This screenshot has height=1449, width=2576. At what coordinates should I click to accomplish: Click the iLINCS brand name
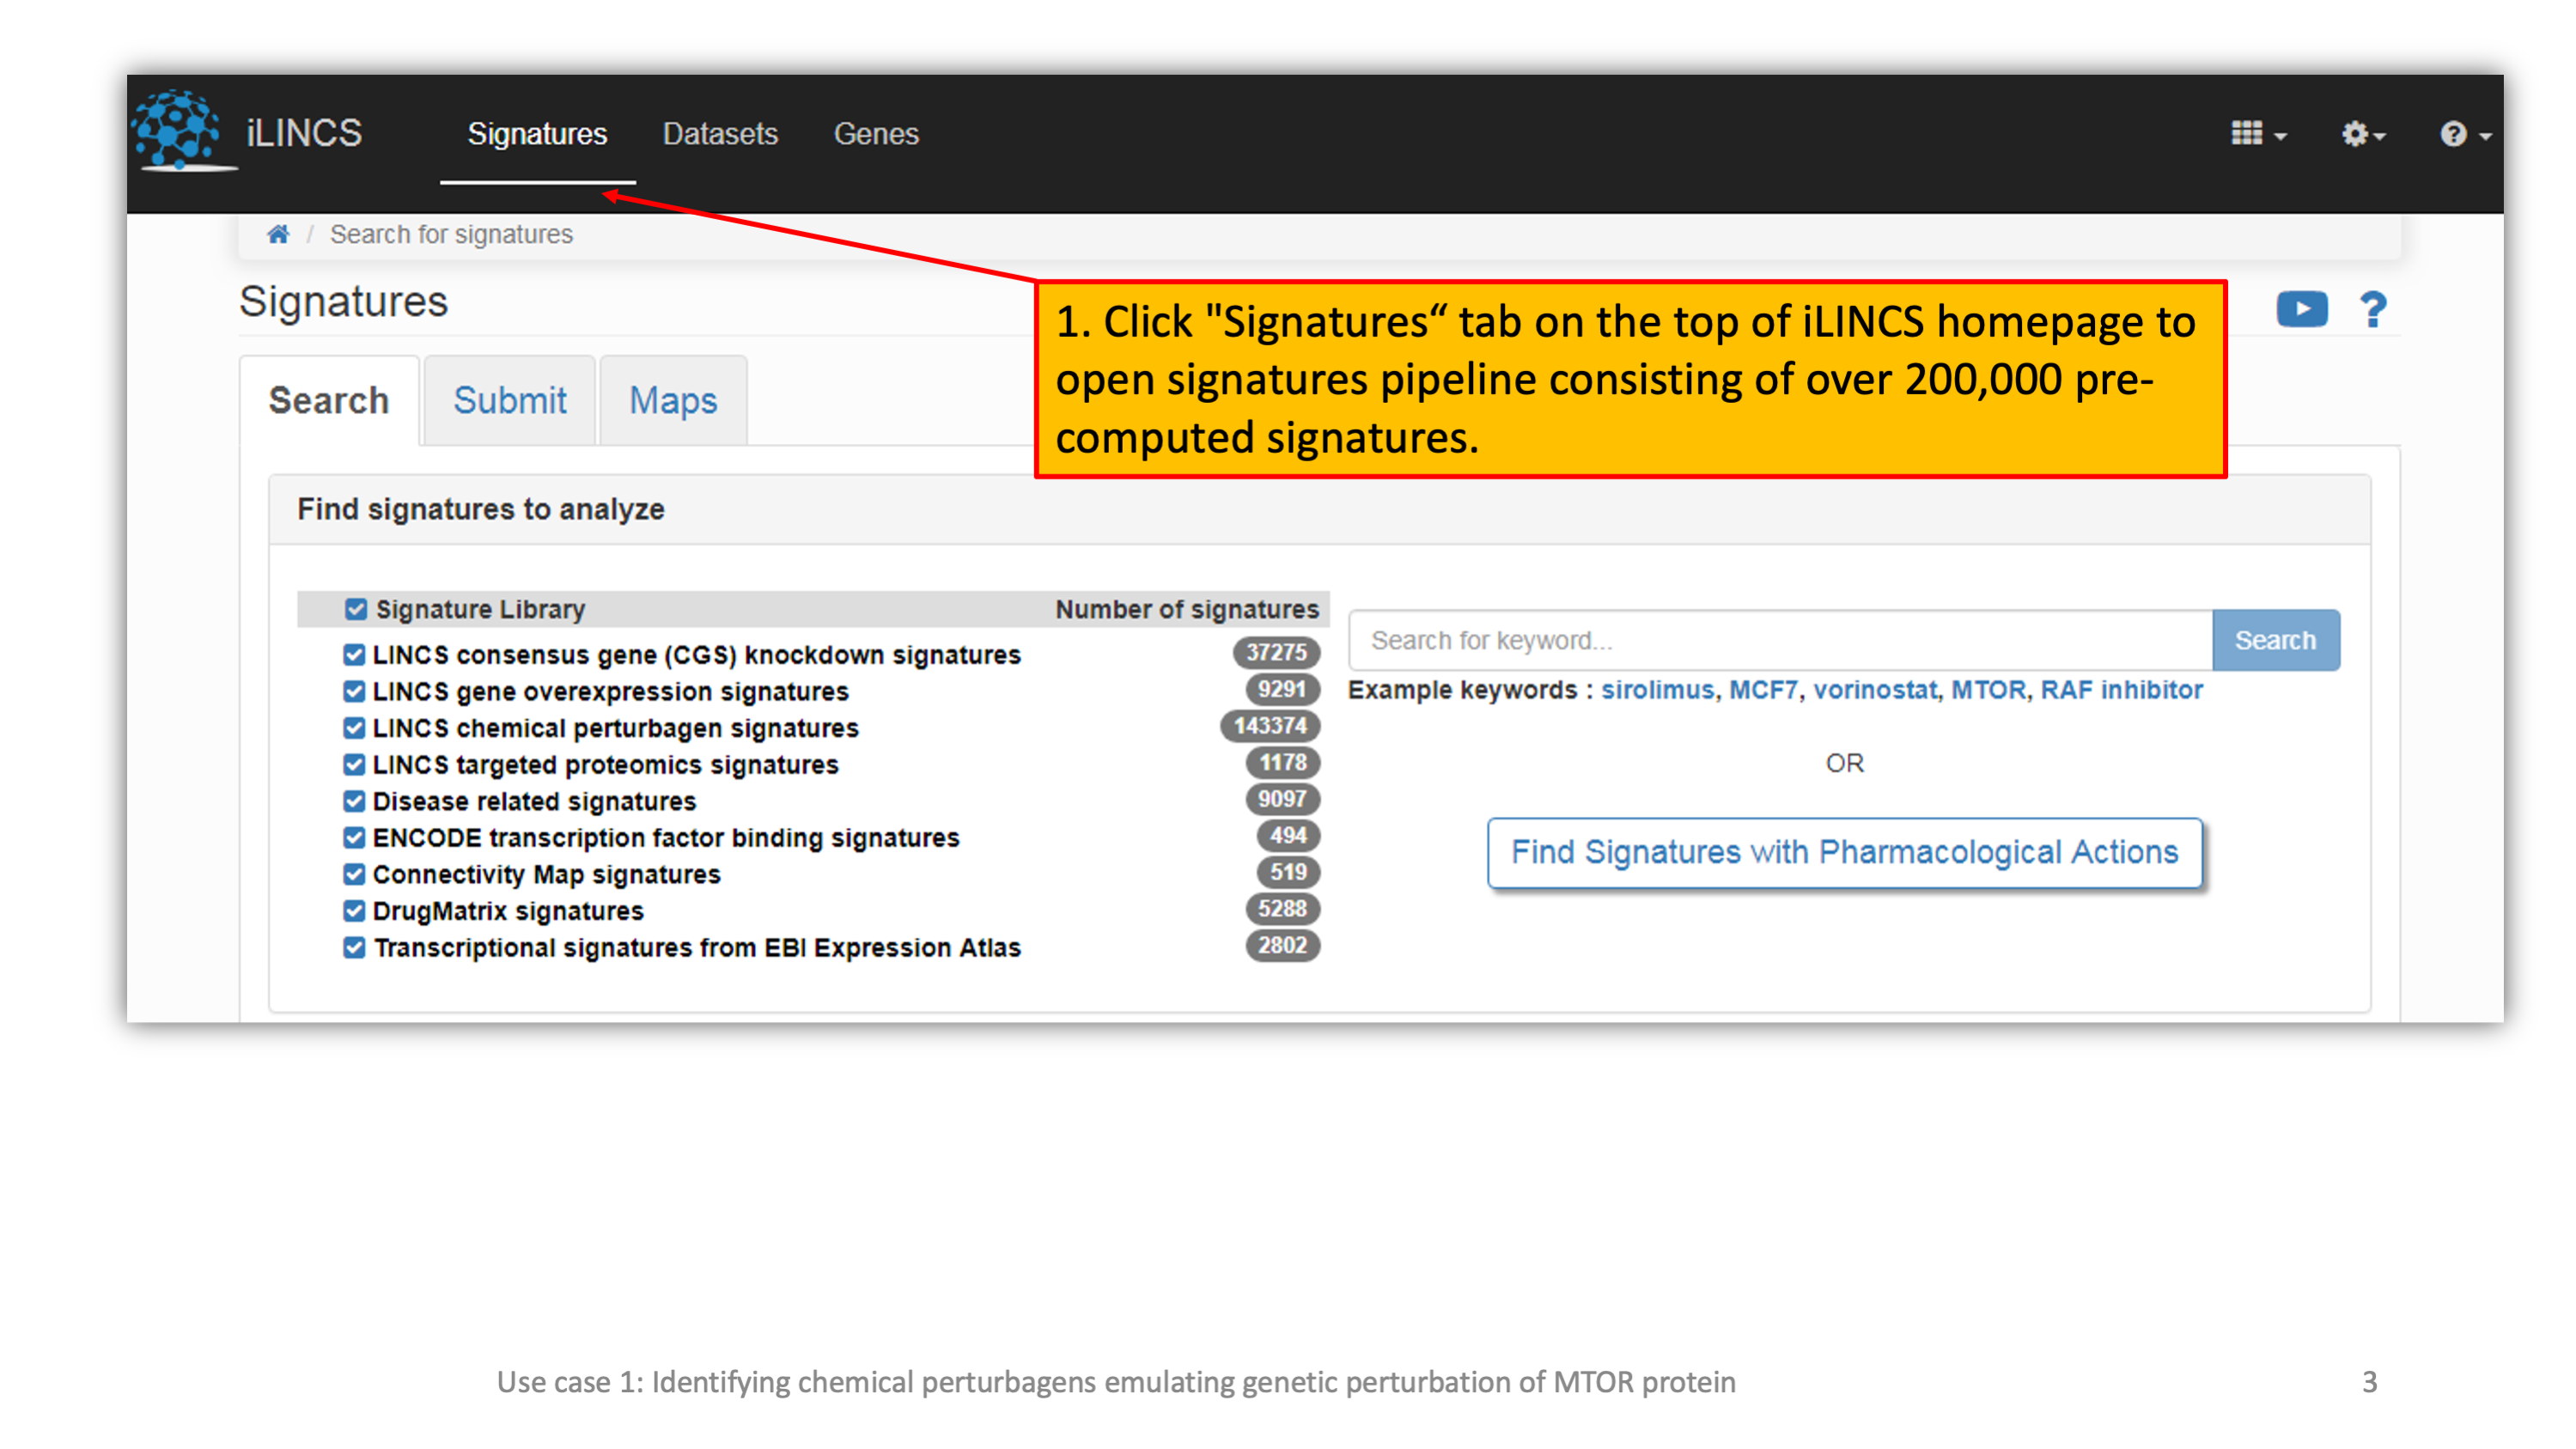[304, 133]
